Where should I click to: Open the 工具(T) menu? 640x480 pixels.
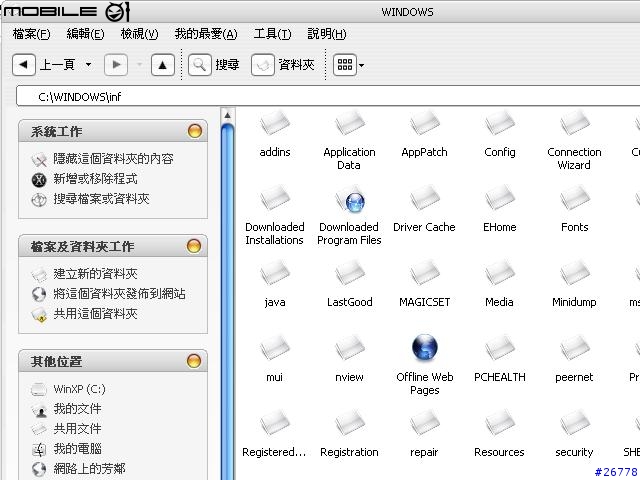[272, 34]
